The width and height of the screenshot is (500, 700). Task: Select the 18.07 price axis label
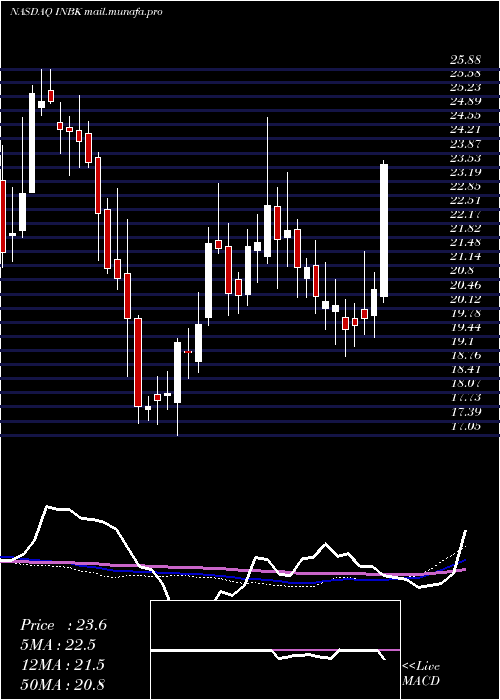pos(465,383)
